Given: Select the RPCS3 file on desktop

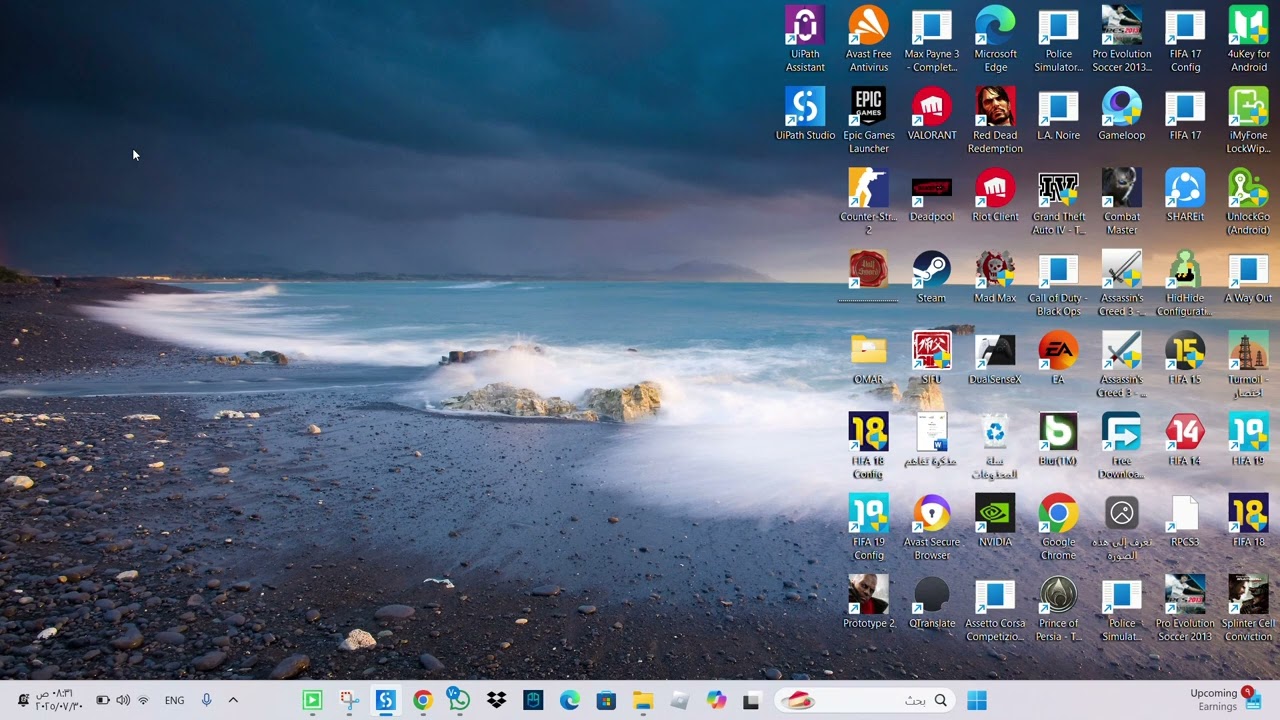Looking at the screenshot, I should click(1185, 521).
